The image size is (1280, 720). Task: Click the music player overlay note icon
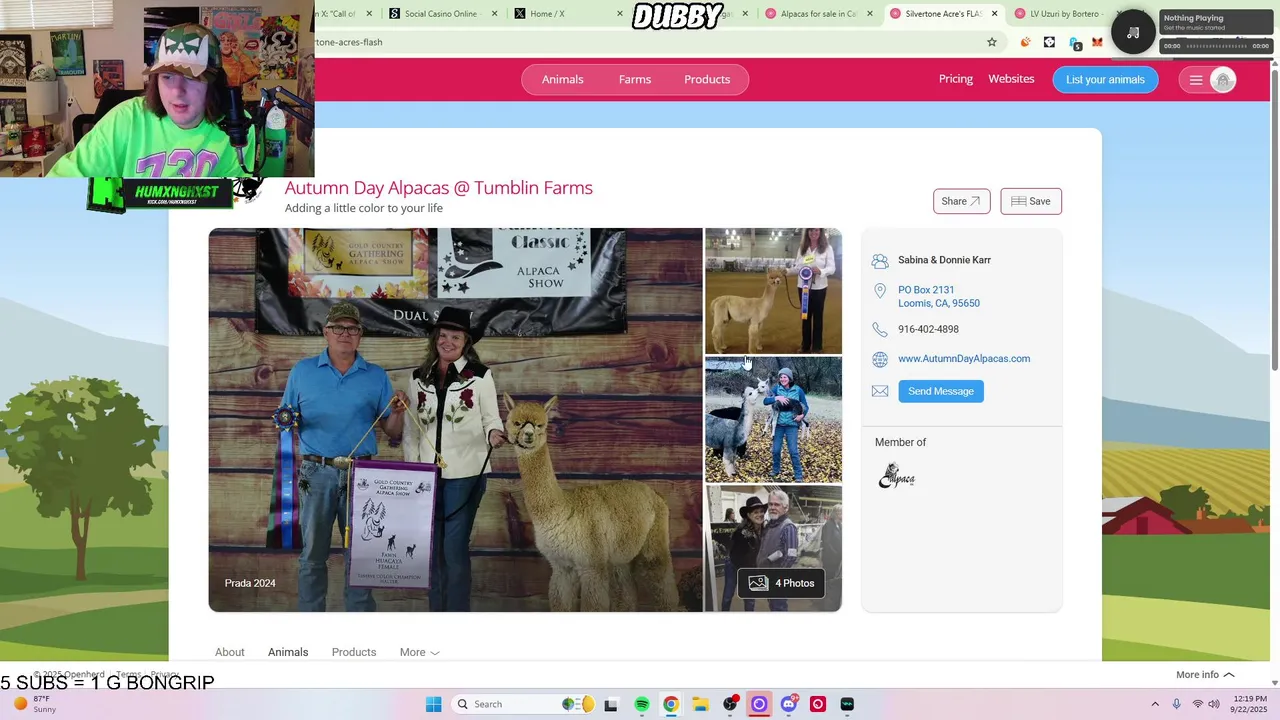point(1133,33)
